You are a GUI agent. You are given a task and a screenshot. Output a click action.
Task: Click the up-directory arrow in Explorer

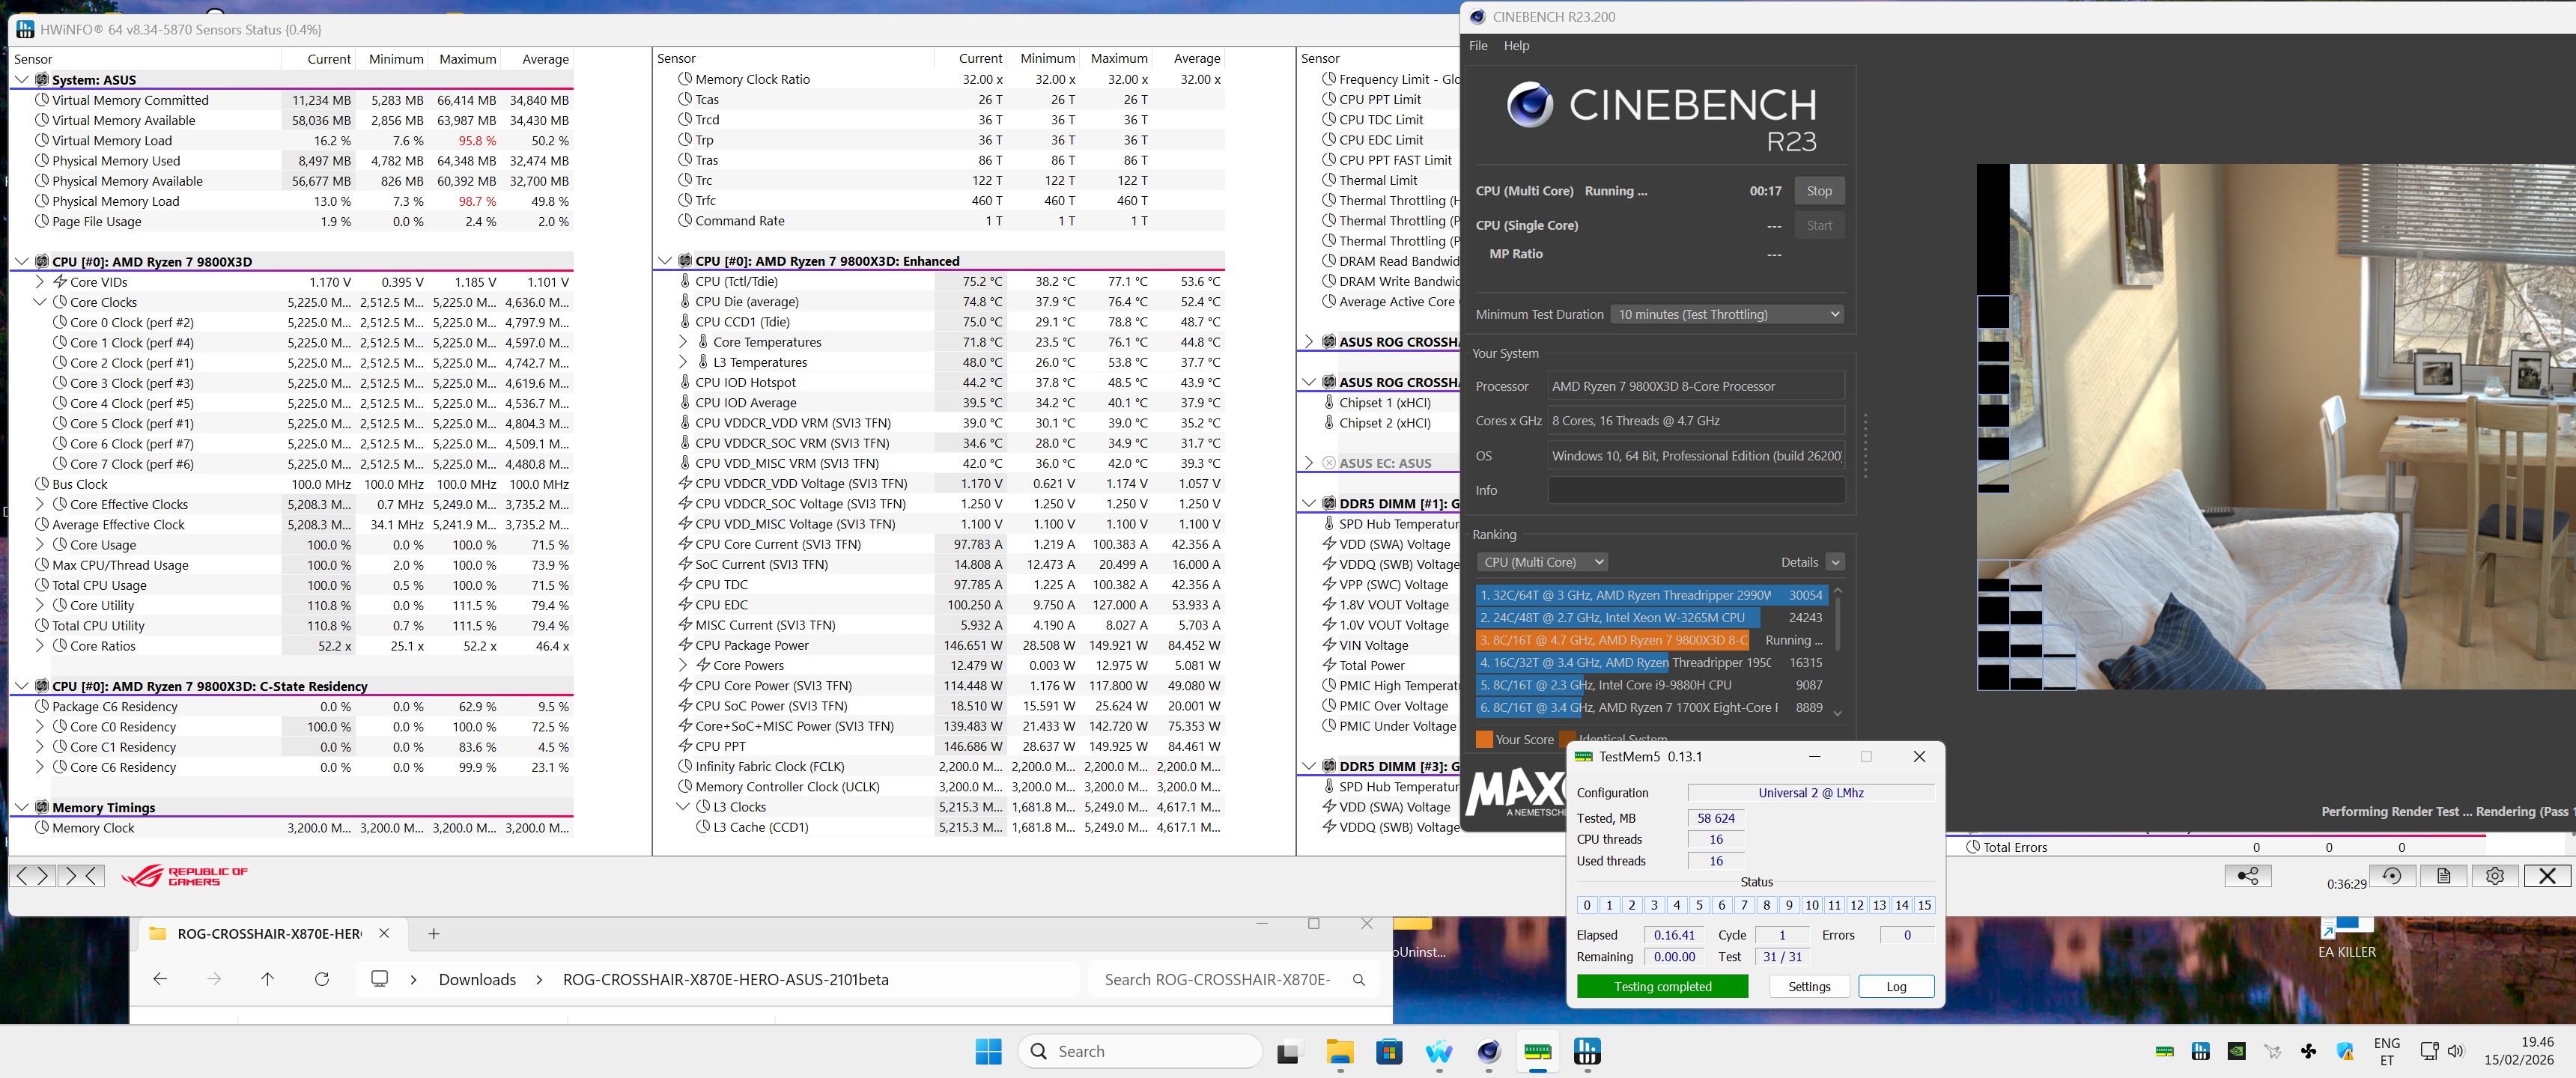267,979
